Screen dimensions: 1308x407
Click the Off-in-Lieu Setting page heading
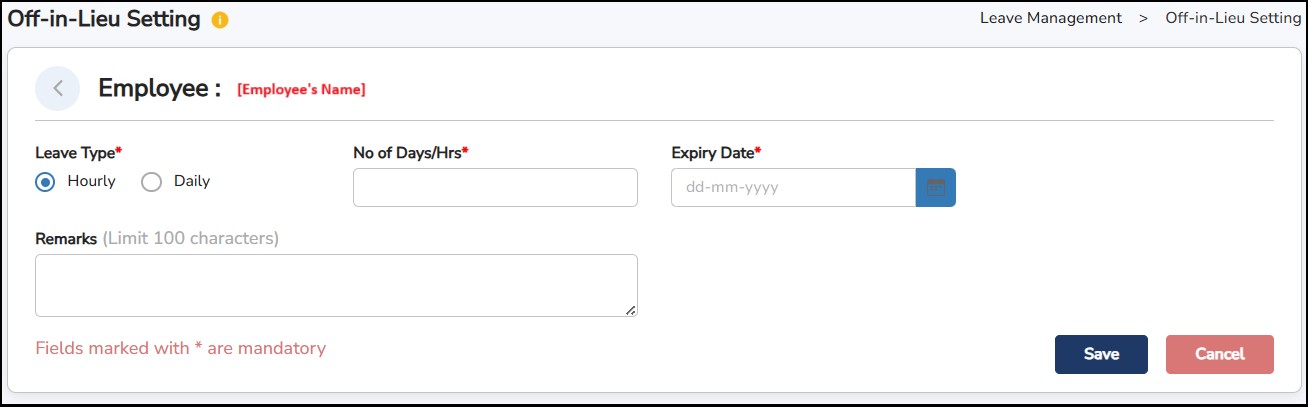104,19
